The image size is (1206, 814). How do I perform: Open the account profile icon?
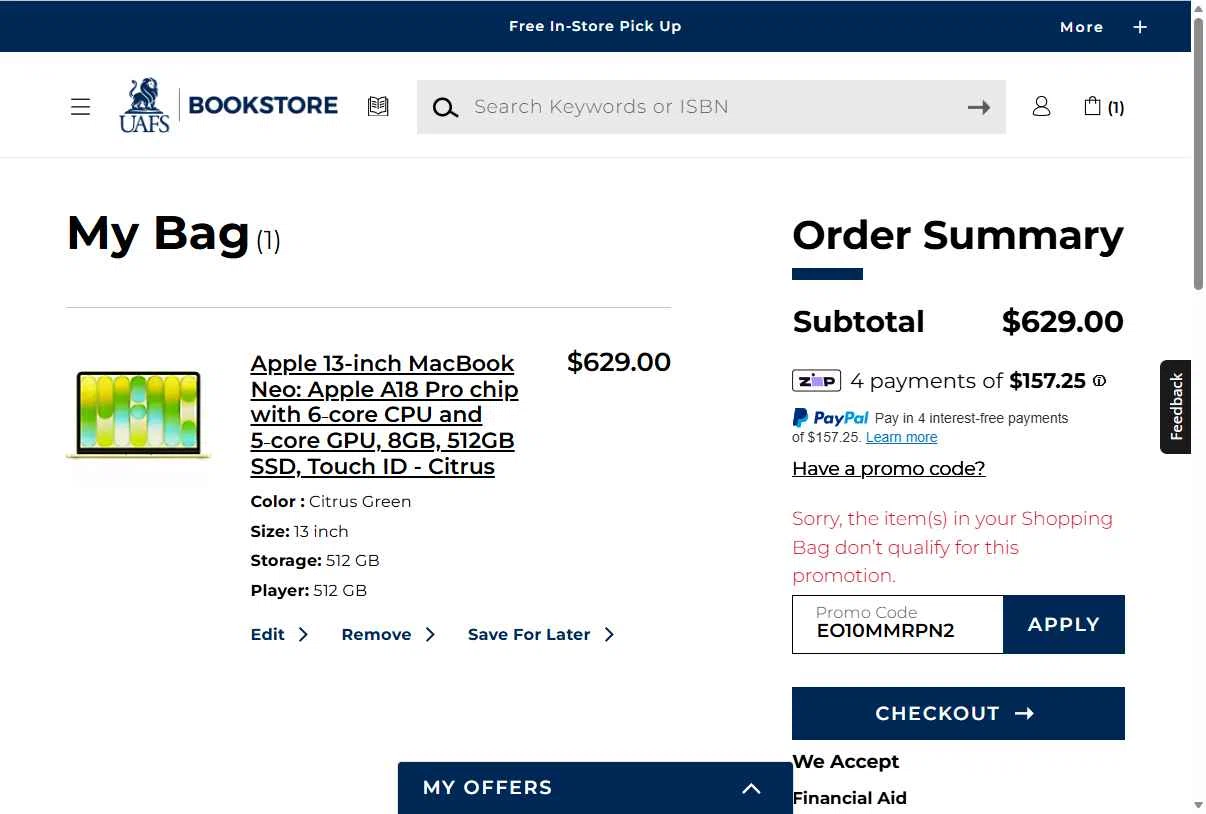[1041, 106]
